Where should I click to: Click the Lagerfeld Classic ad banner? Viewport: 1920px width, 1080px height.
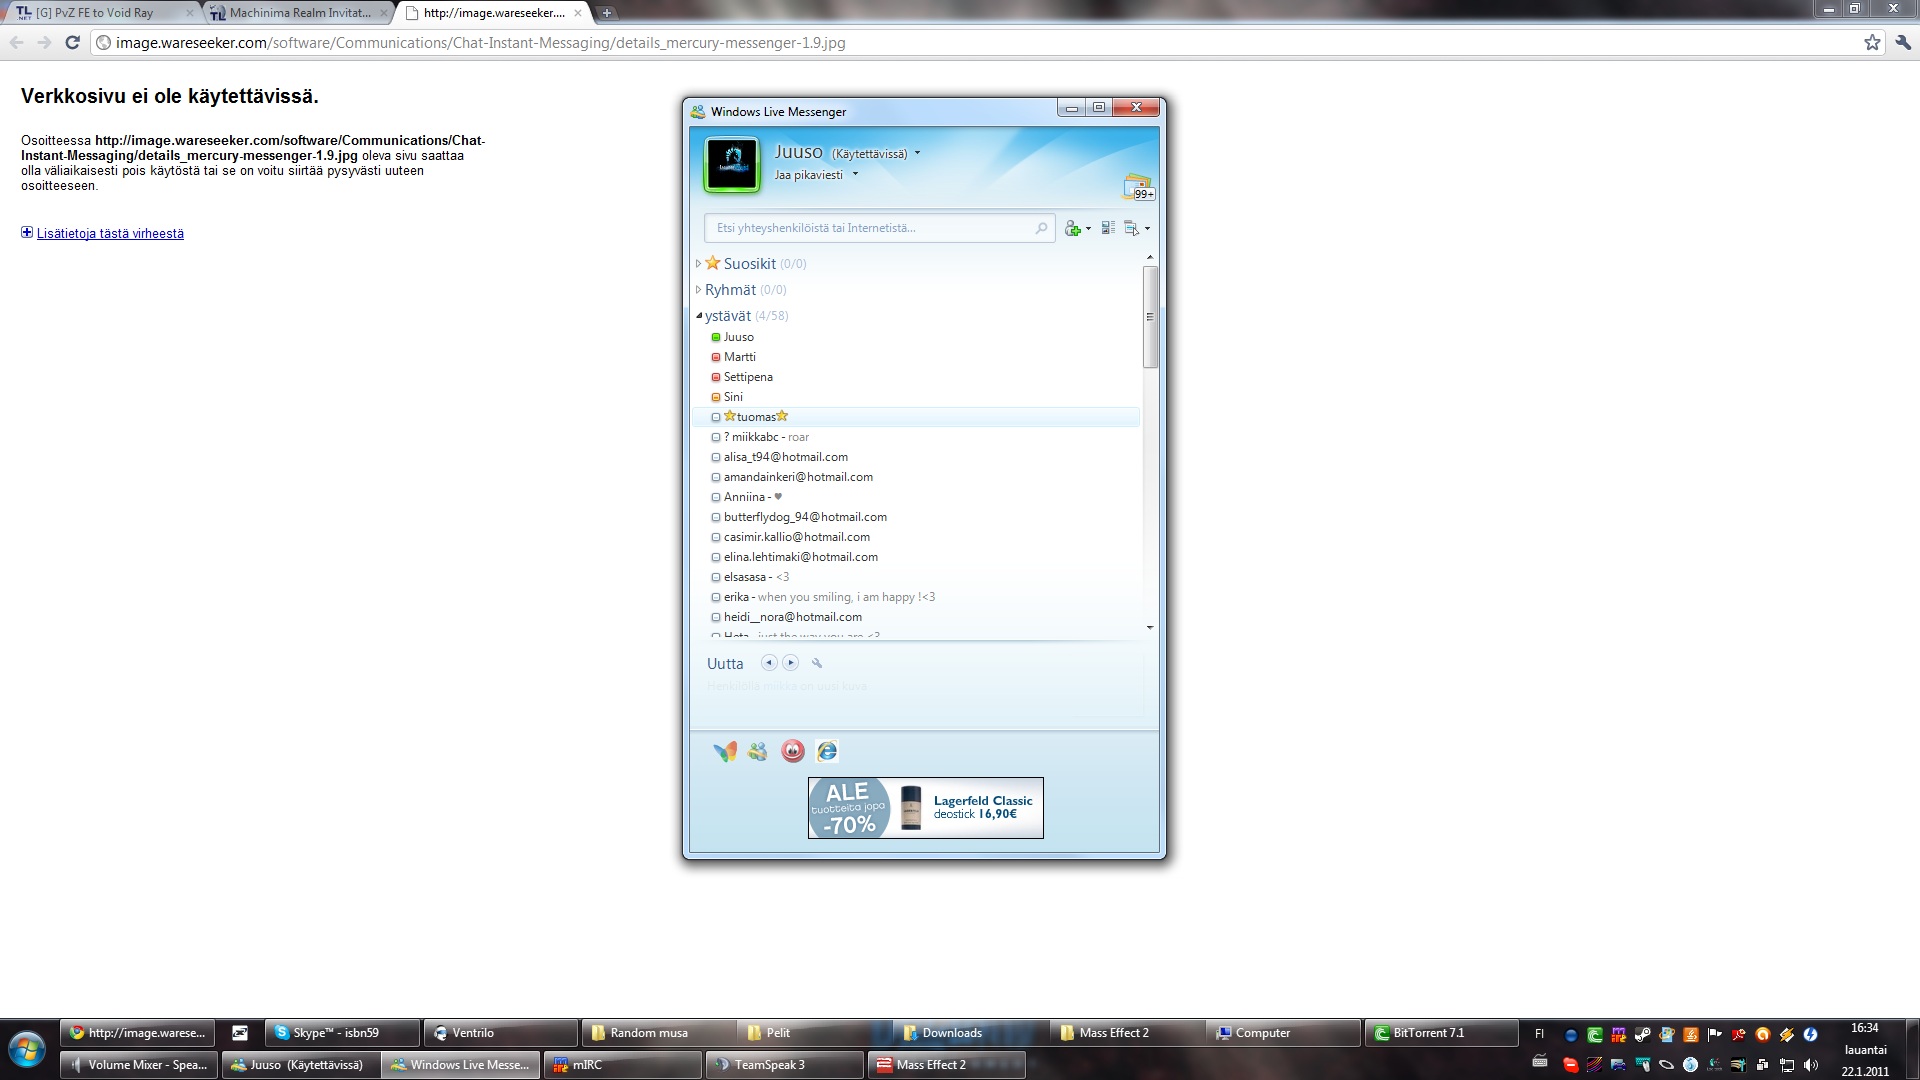(925, 808)
